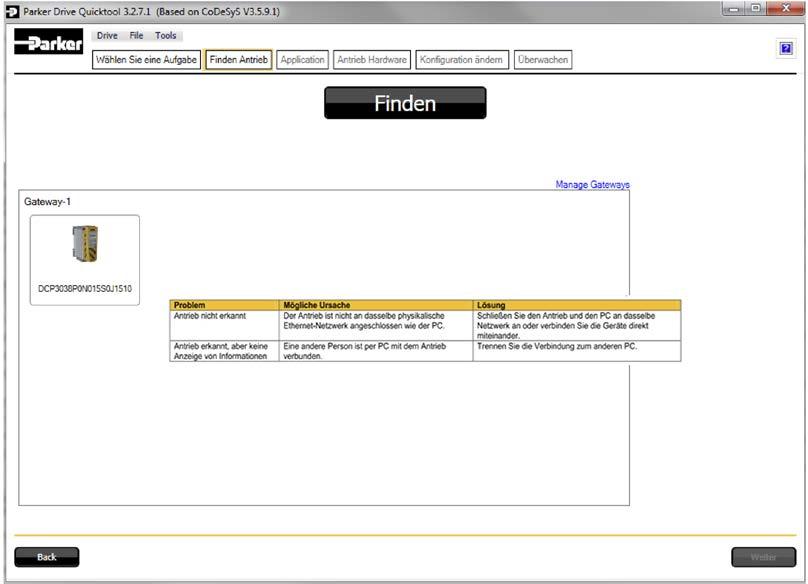This screenshot has width=808, height=584.
Task: Click the Mögliche Ursache column header
Action: coord(376,305)
